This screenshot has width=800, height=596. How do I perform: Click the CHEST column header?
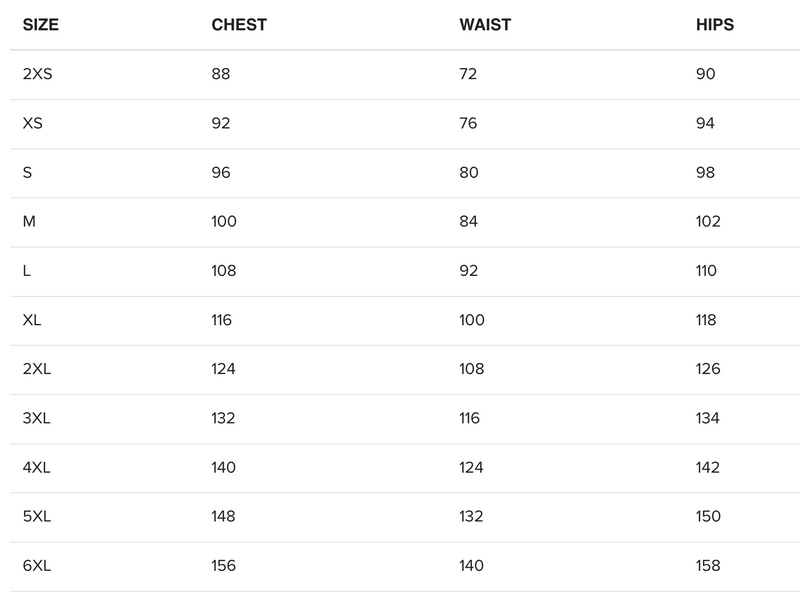point(239,25)
